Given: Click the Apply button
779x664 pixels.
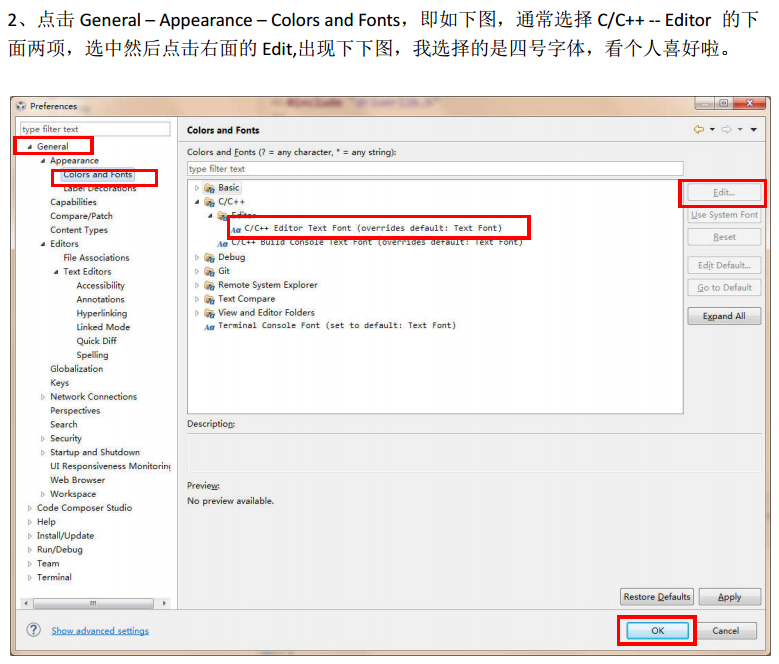Looking at the screenshot, I should tap(729, 597).
